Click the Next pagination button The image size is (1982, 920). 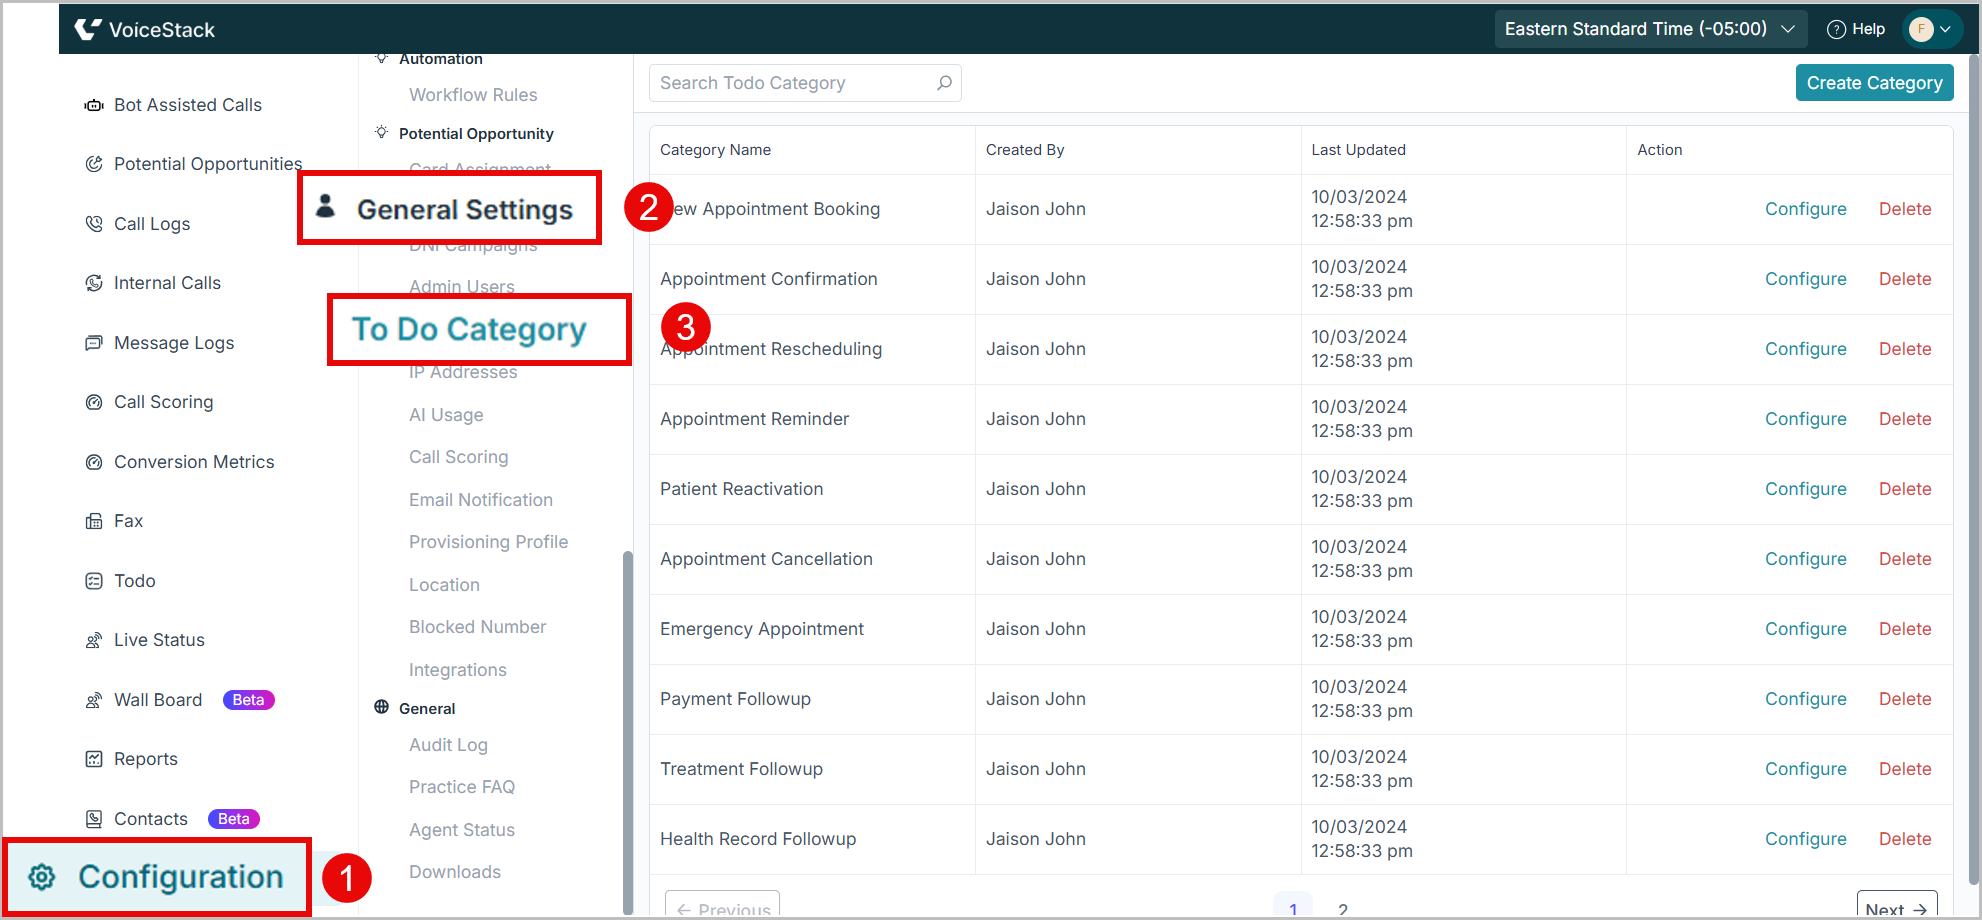point(1896,905)
